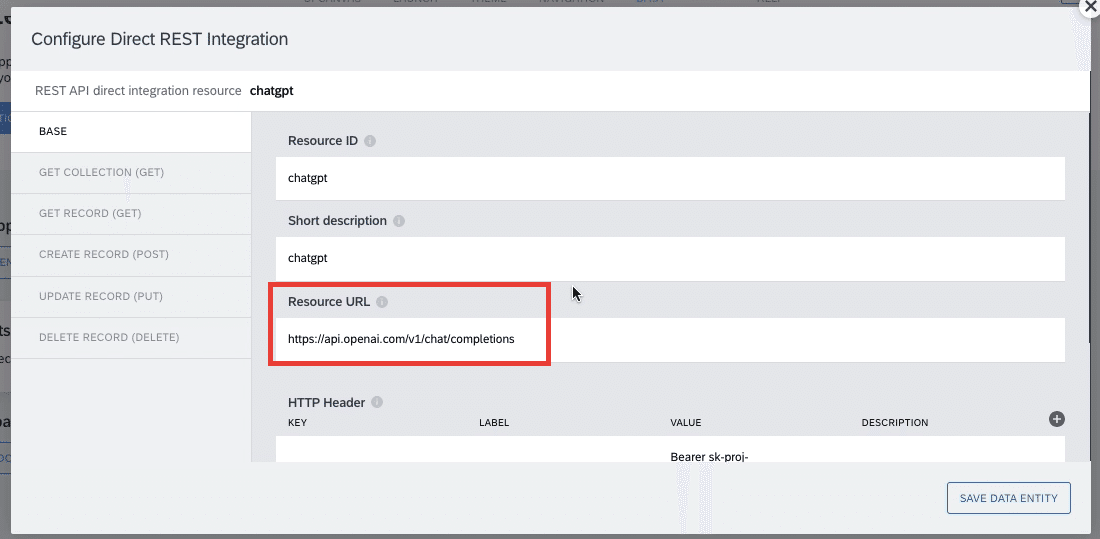Open the Short description info icon

398,221
